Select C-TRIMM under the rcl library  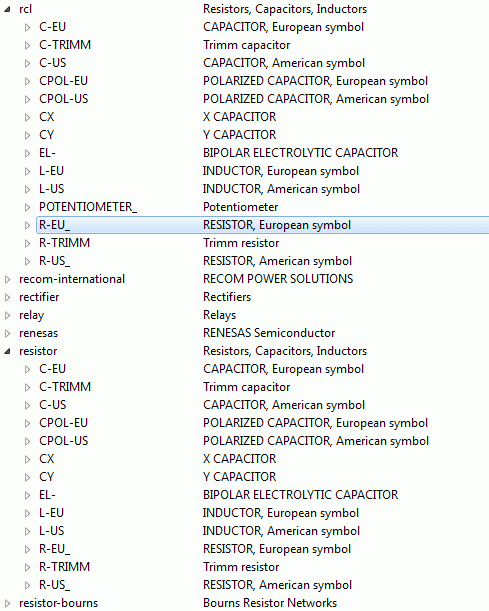pos(65,45)
